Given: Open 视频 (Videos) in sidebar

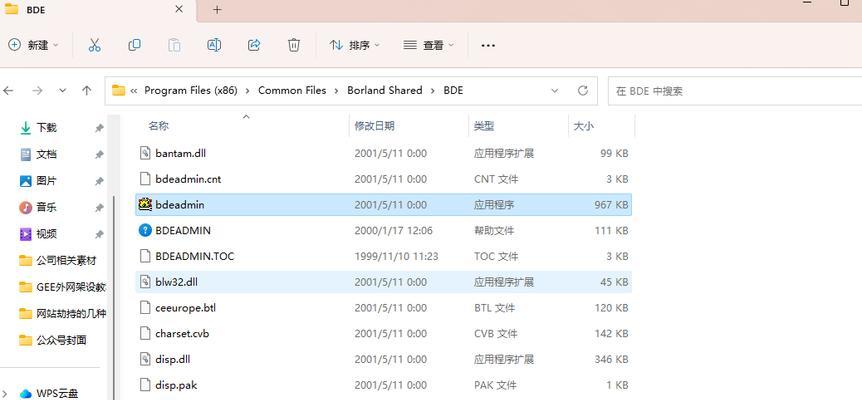Looking at the screenshot, I should 46,234.
